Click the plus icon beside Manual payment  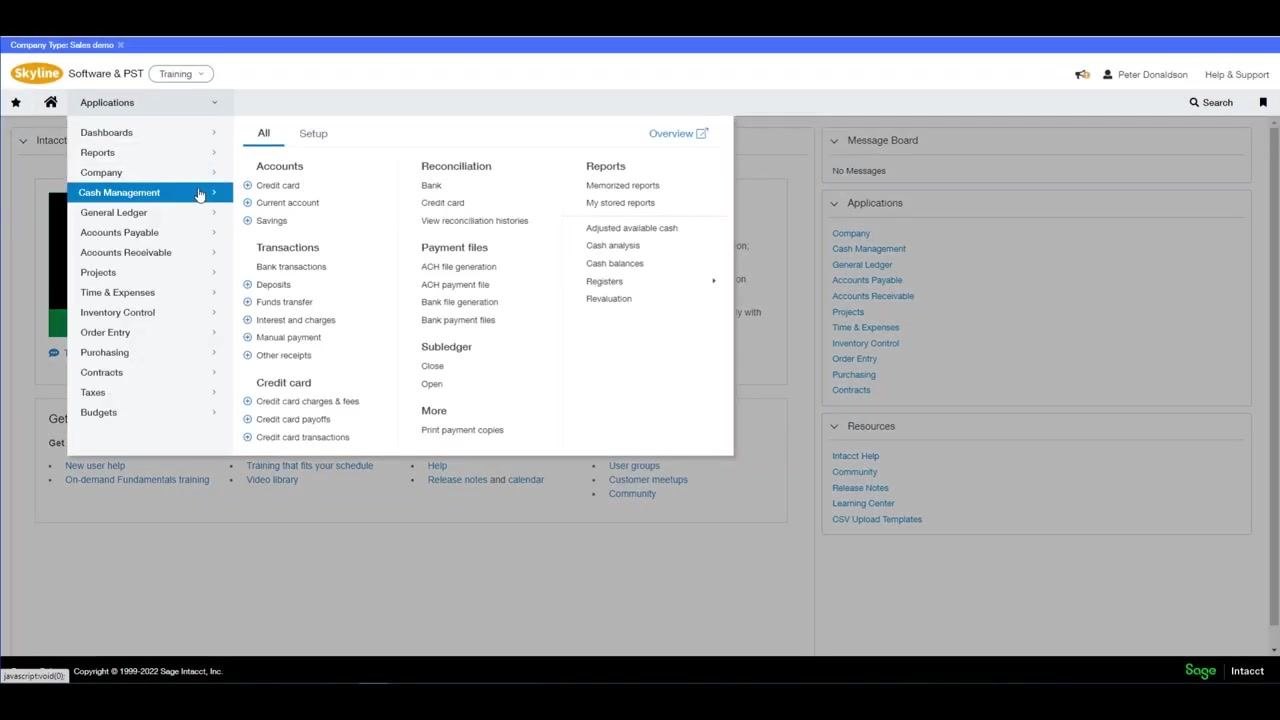tap(248, 338)
